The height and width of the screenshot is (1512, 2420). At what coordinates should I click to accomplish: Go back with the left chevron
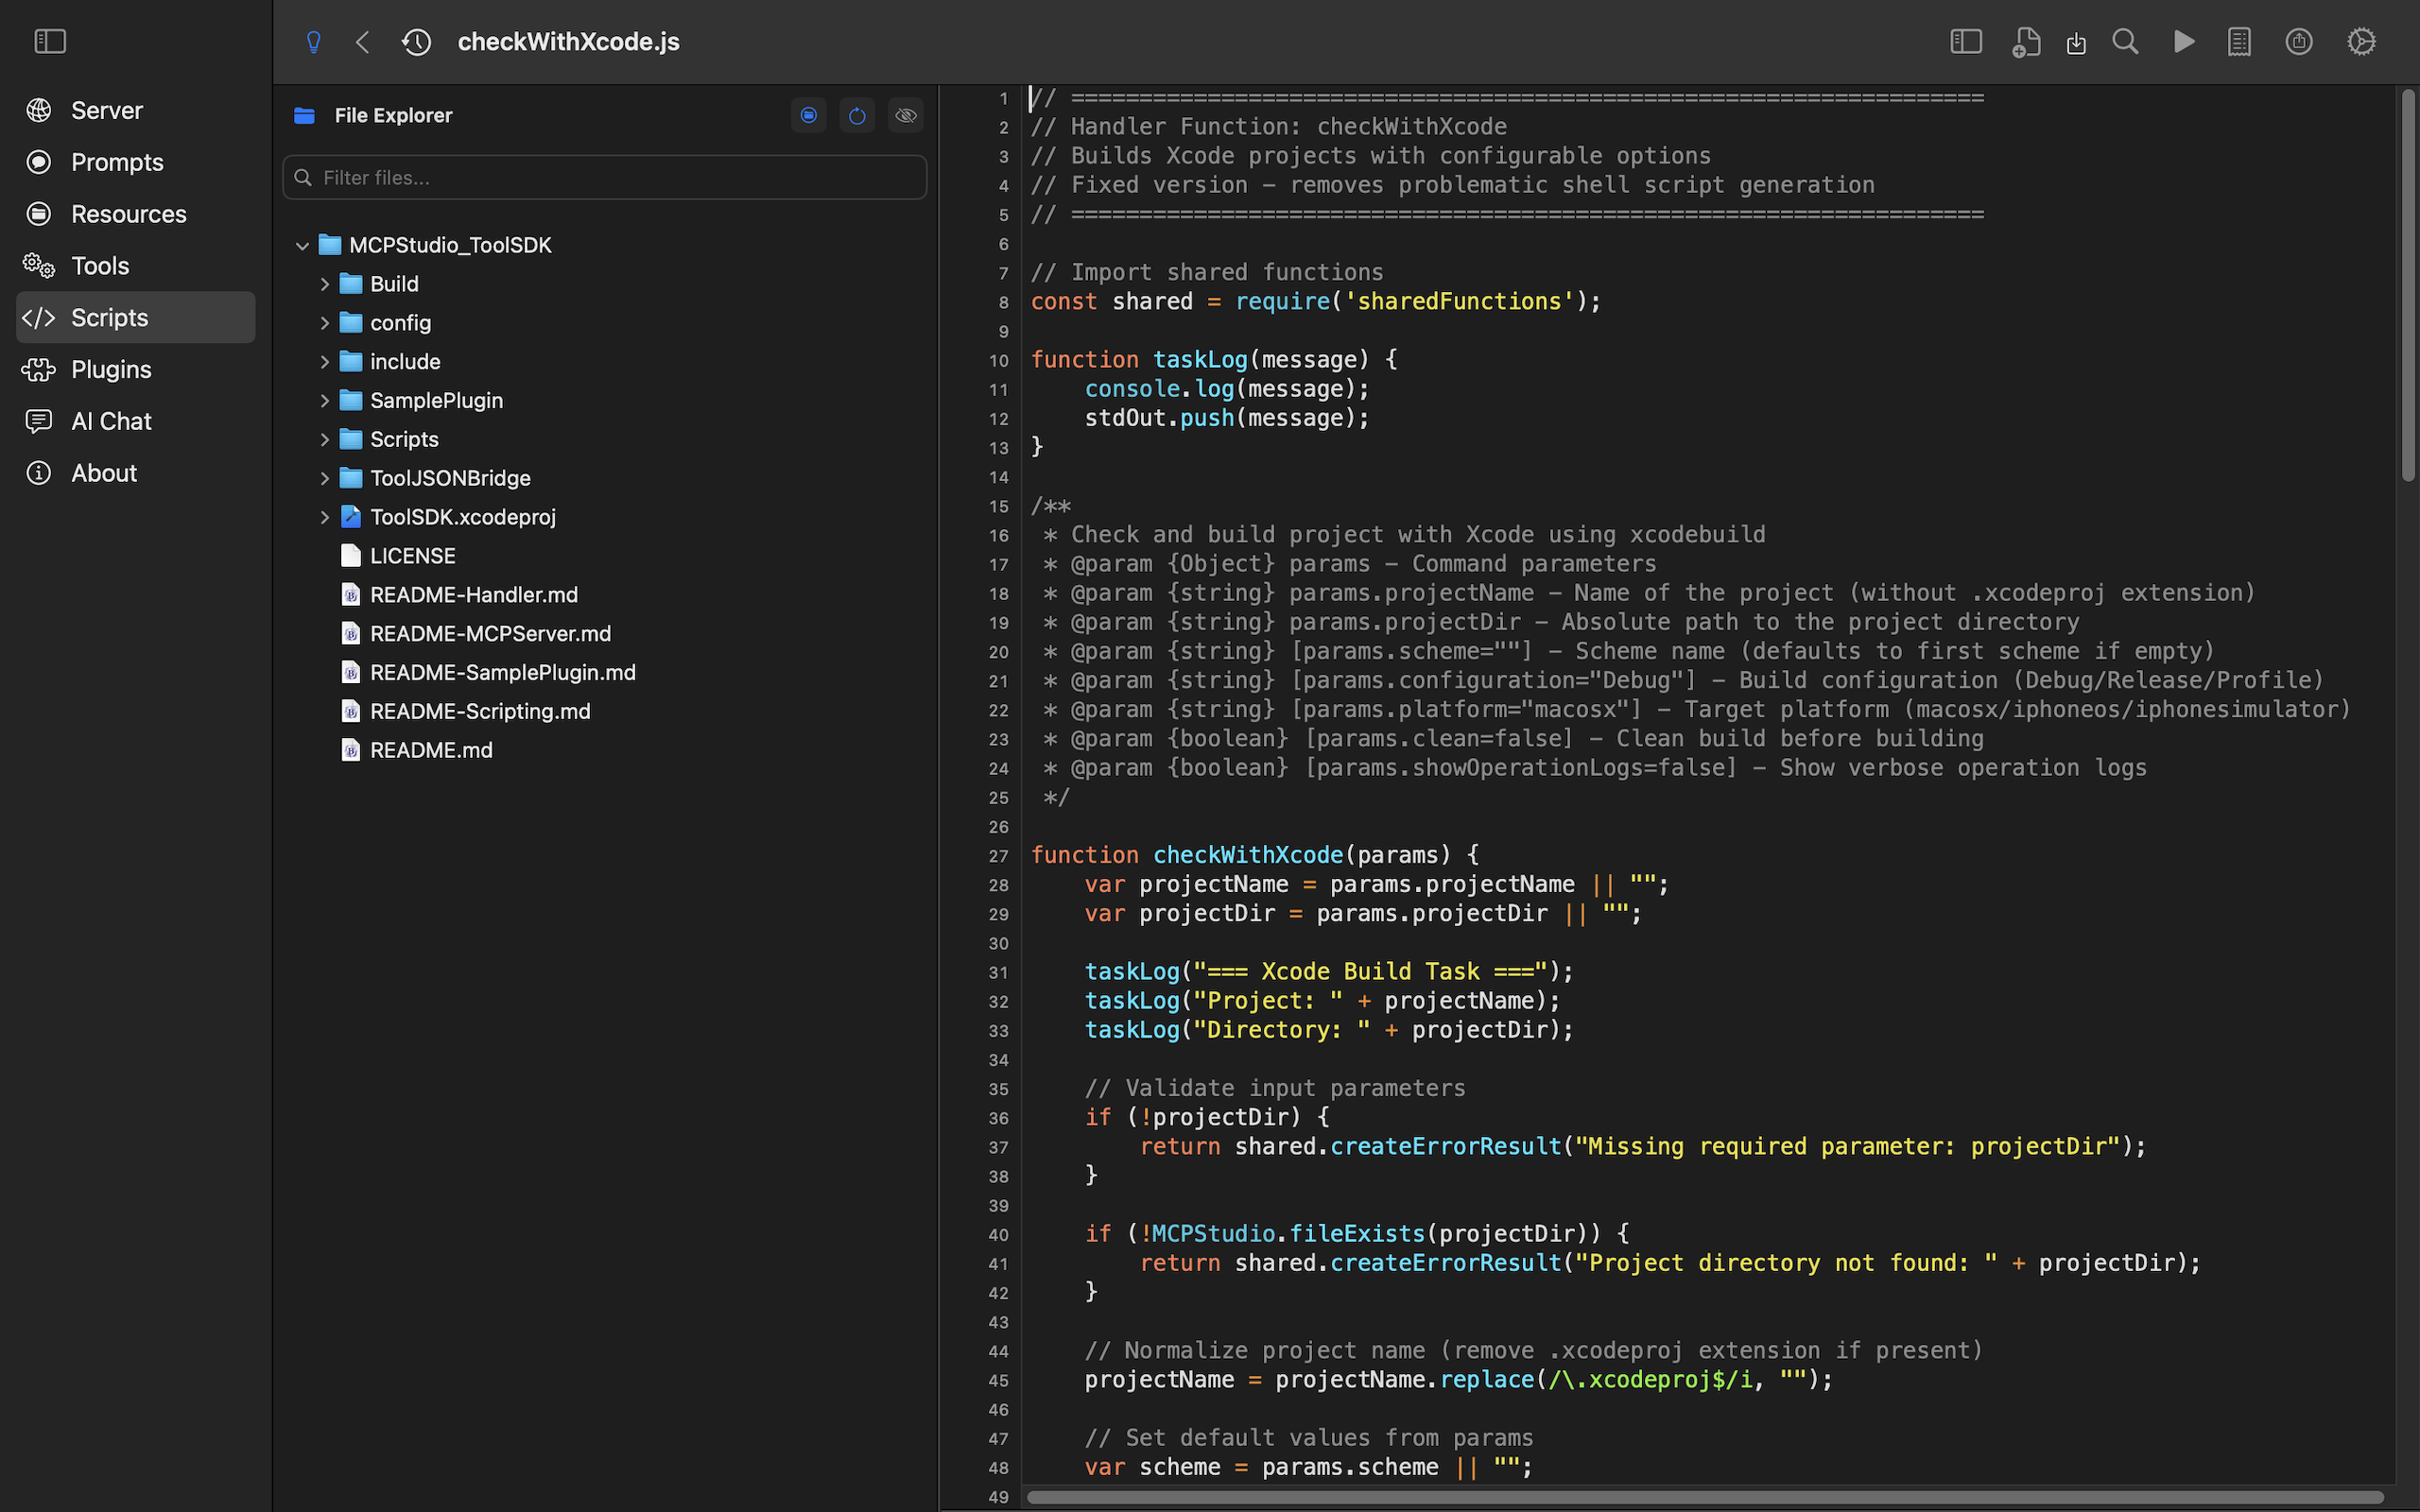tap(363, 42)
